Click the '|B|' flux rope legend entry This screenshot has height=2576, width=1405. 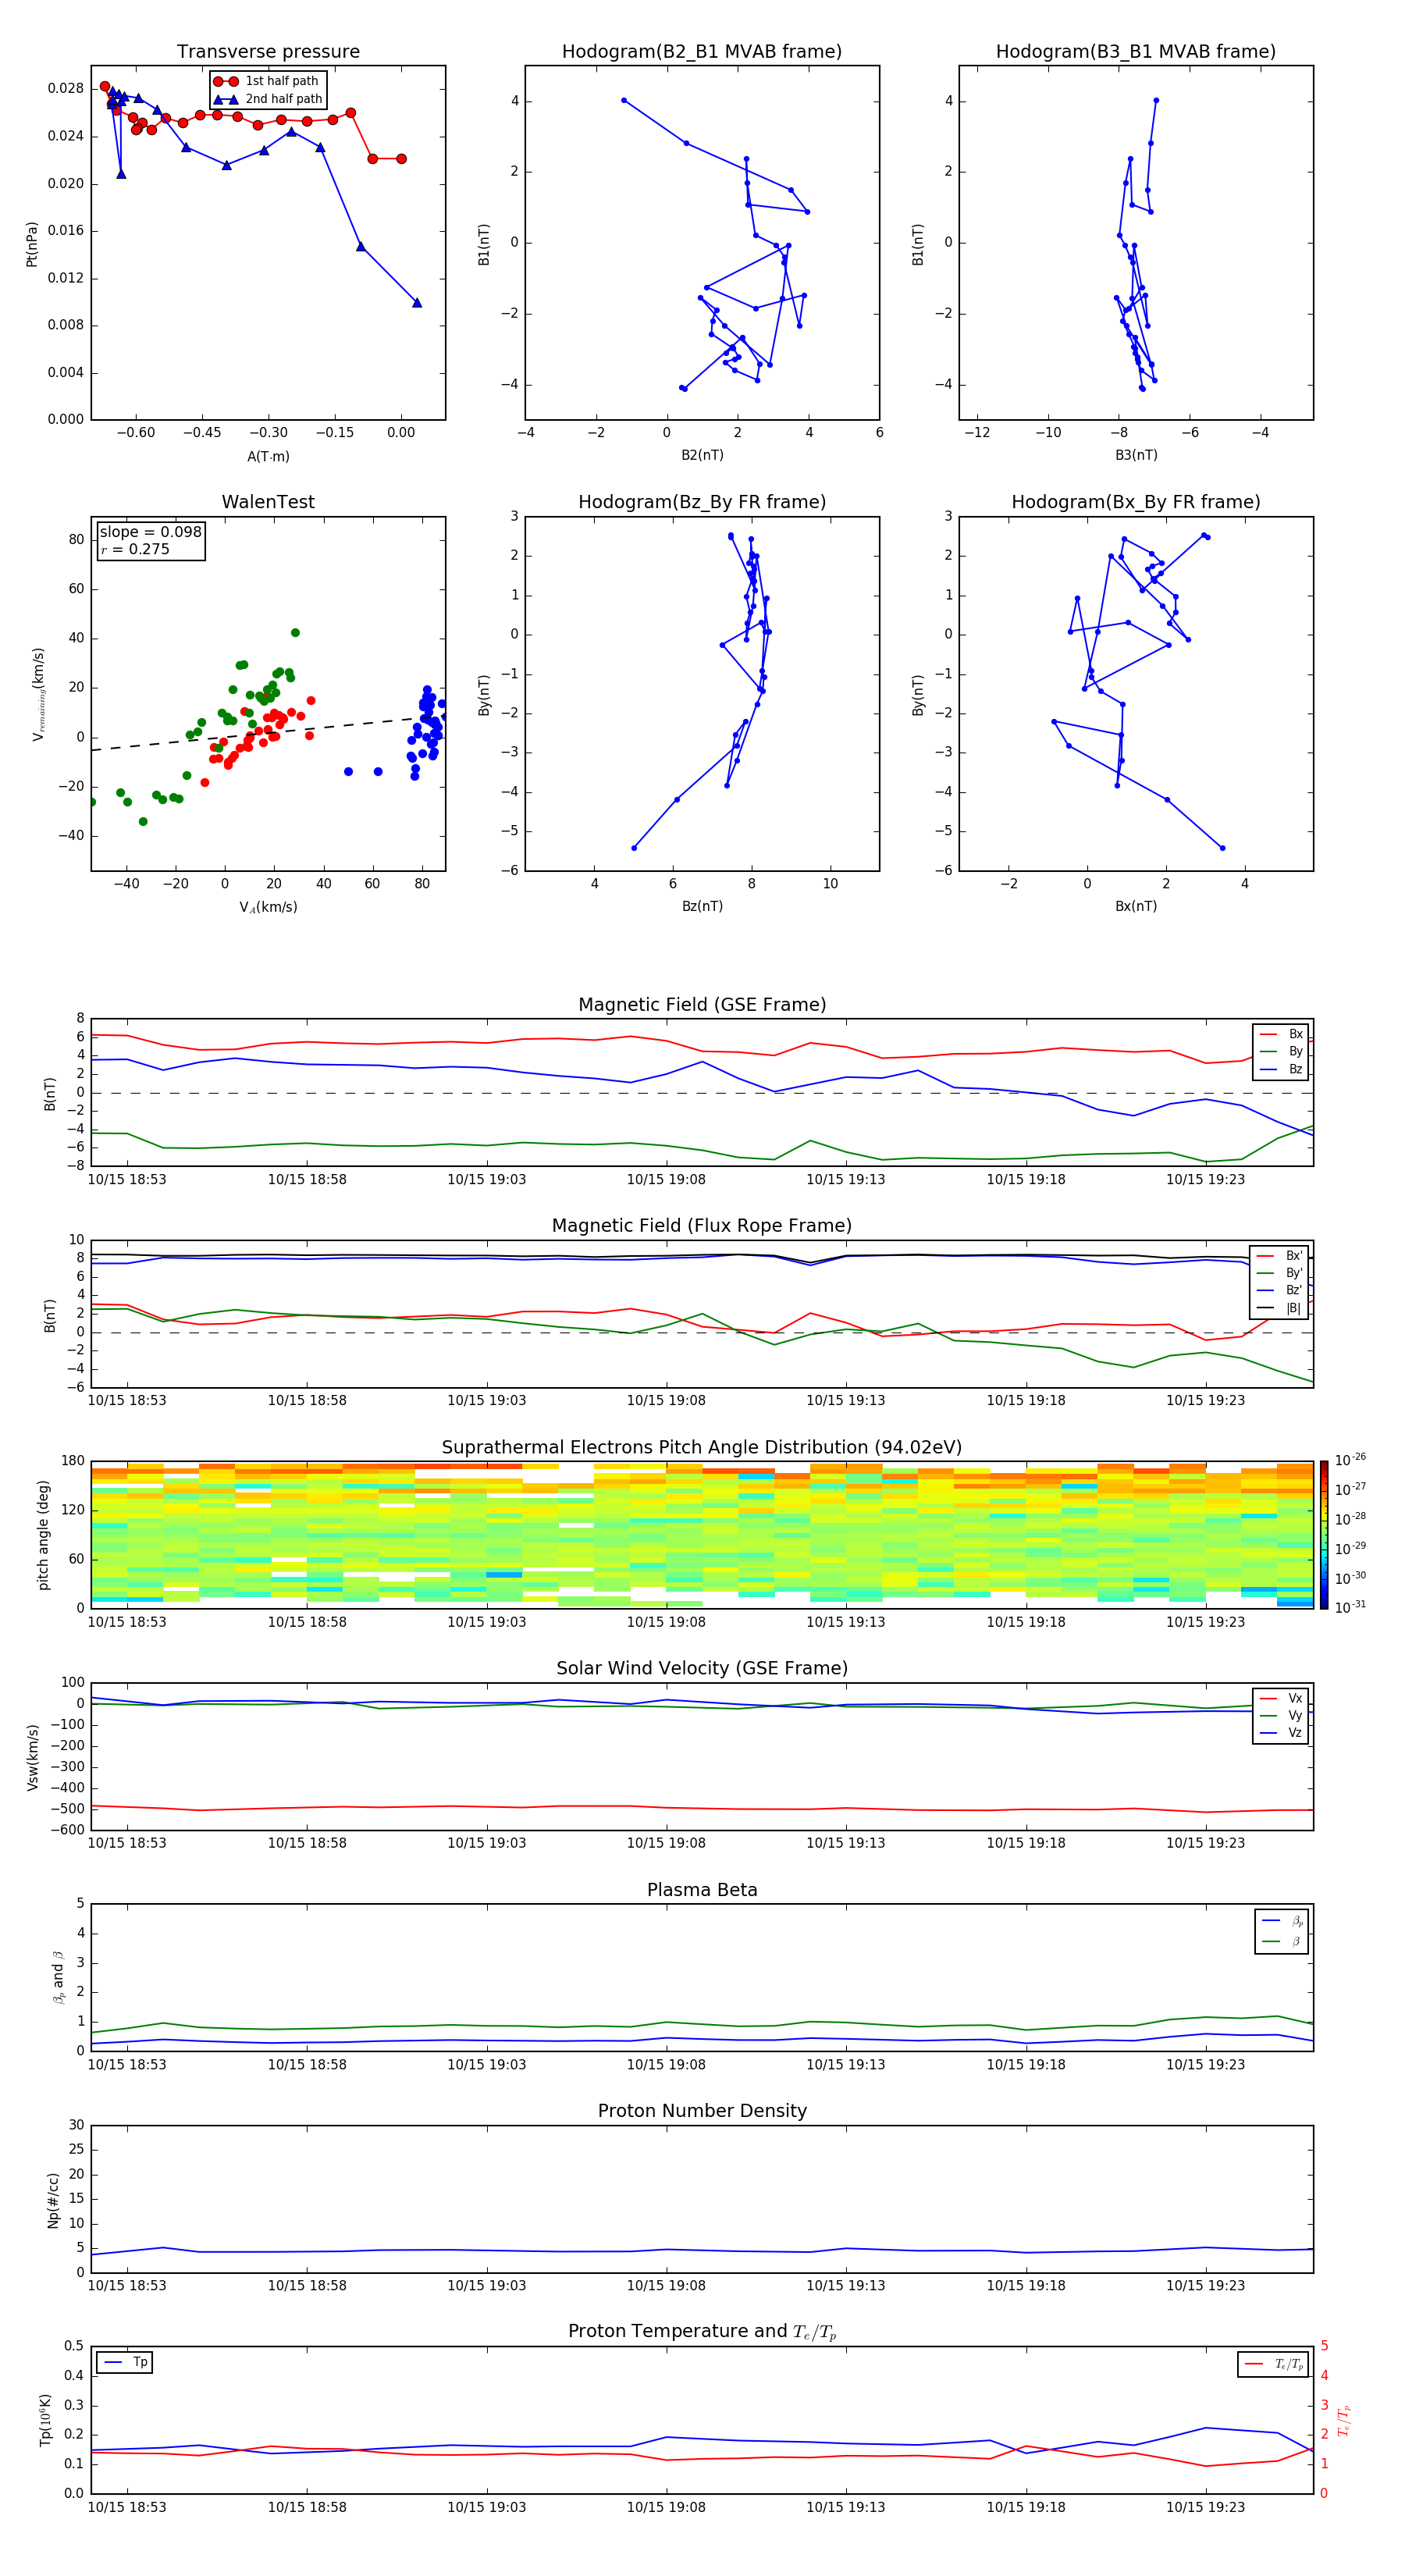[1280, 1308]
